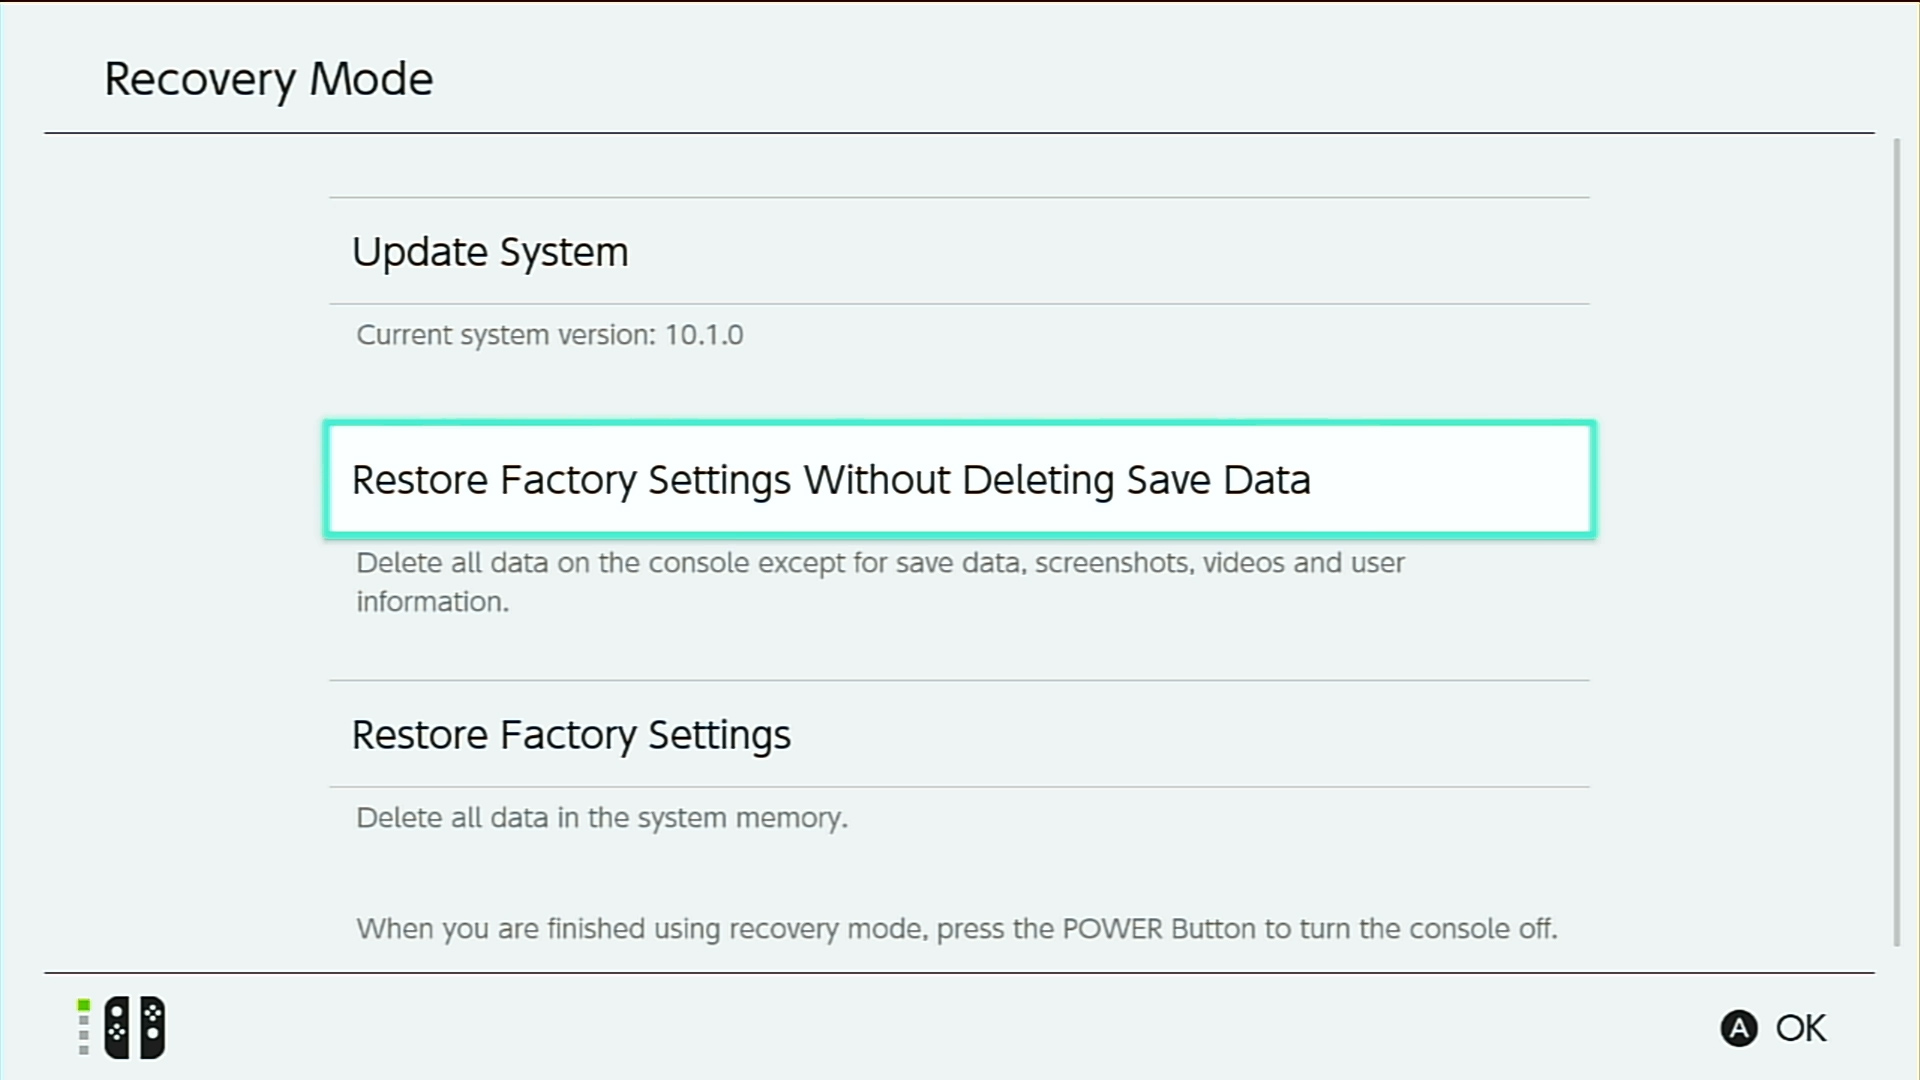Viewport: 1920px width, 1080px height.
Task: Click the grey player indicator dots
Action: pyautogui.click(x=84, y=1035)
